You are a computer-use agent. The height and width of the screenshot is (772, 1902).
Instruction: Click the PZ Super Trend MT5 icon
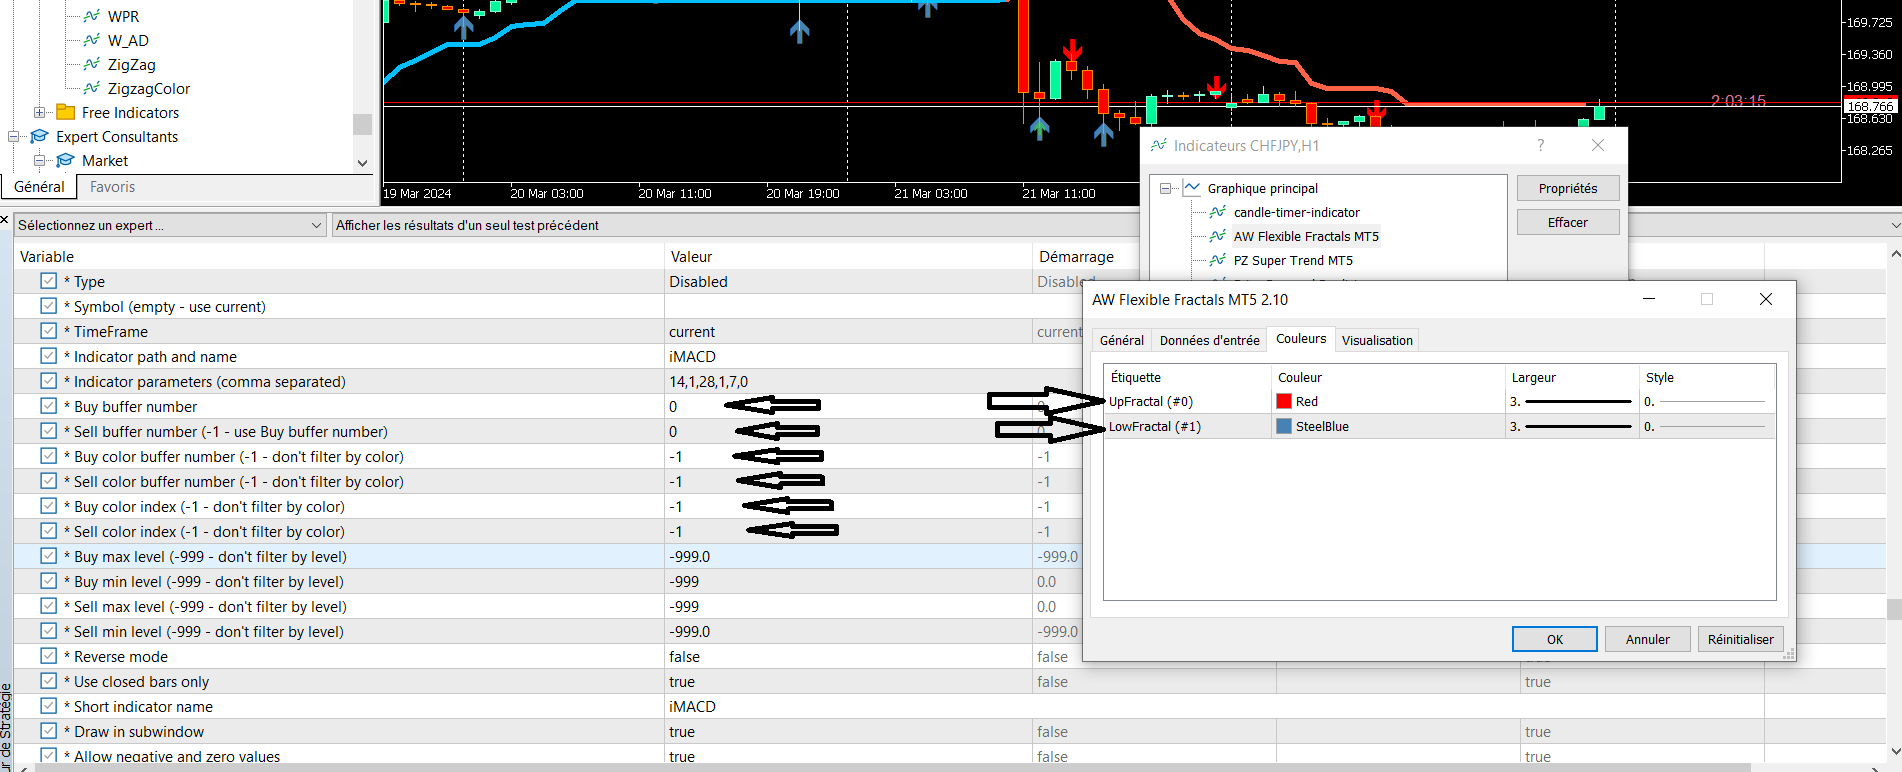point(1218,260)
